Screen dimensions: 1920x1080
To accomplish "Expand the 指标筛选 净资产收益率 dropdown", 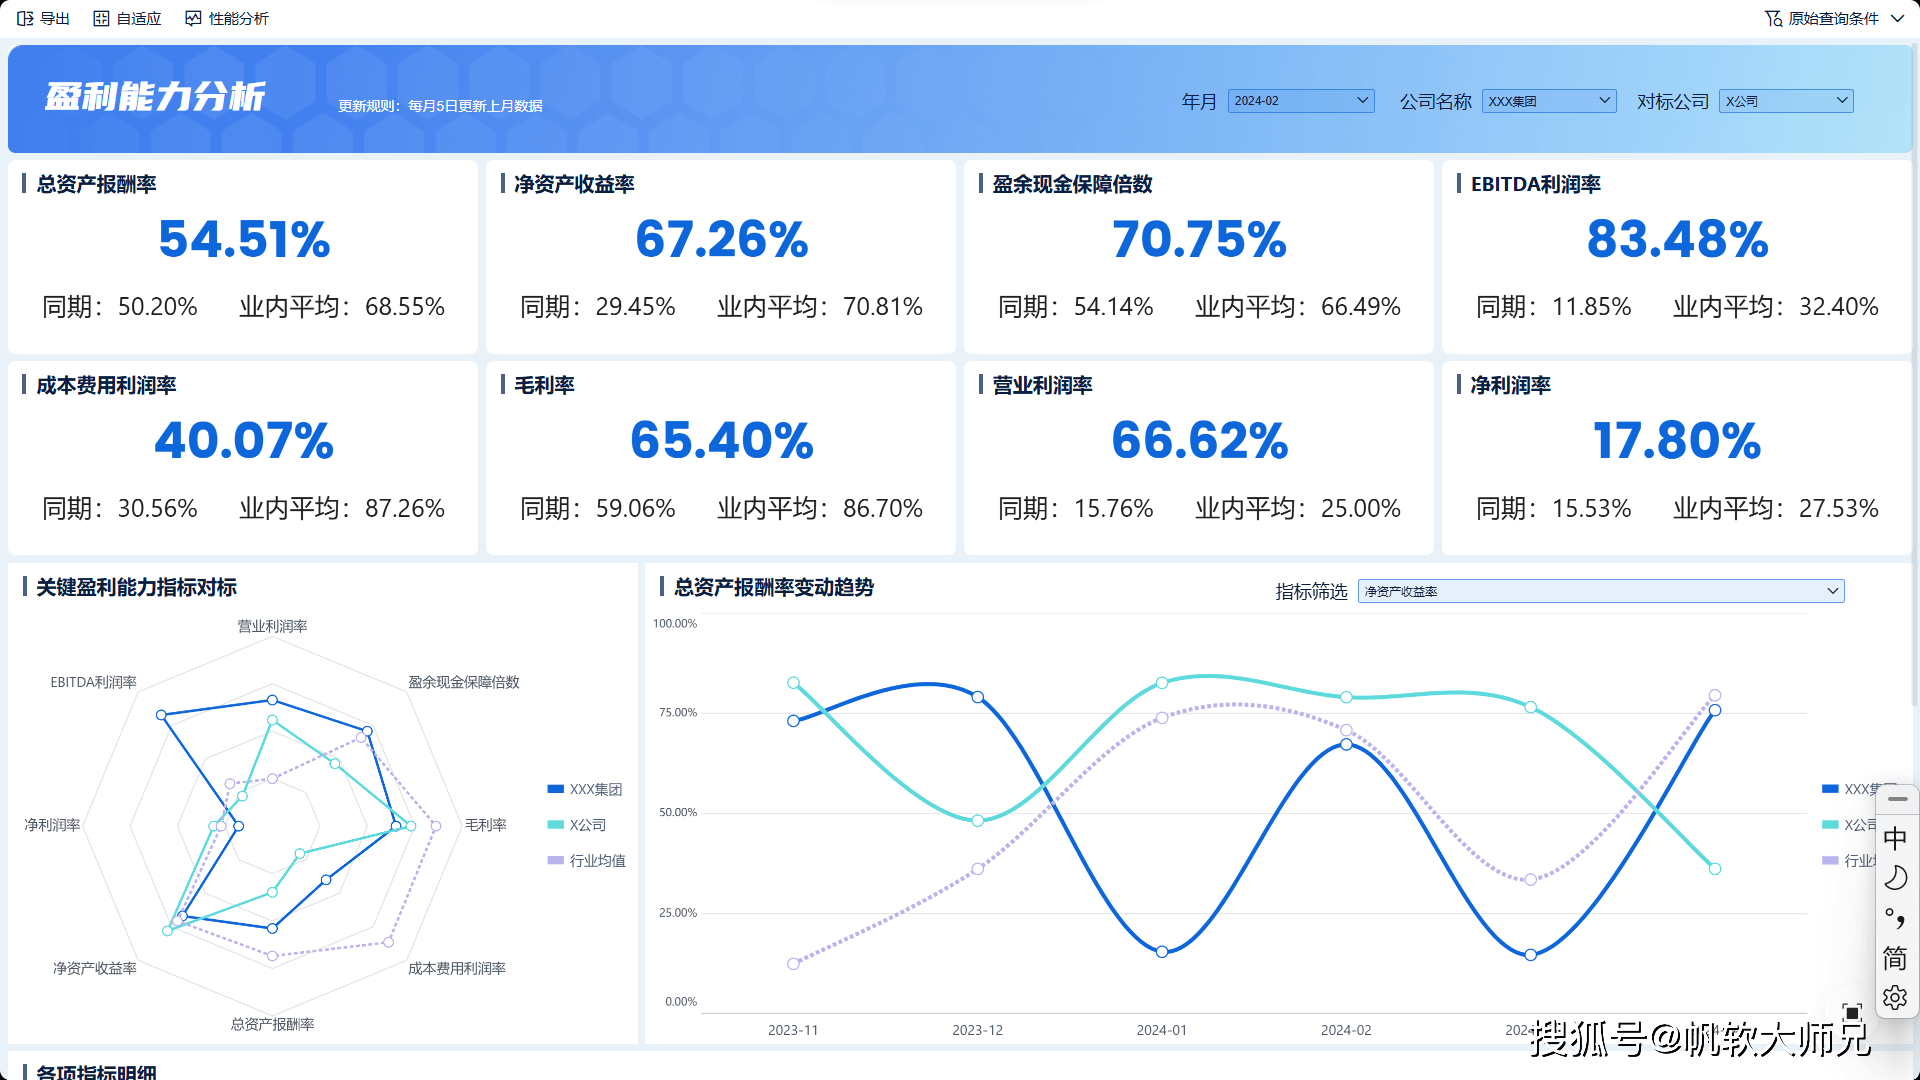I will tap(1600, 591).
